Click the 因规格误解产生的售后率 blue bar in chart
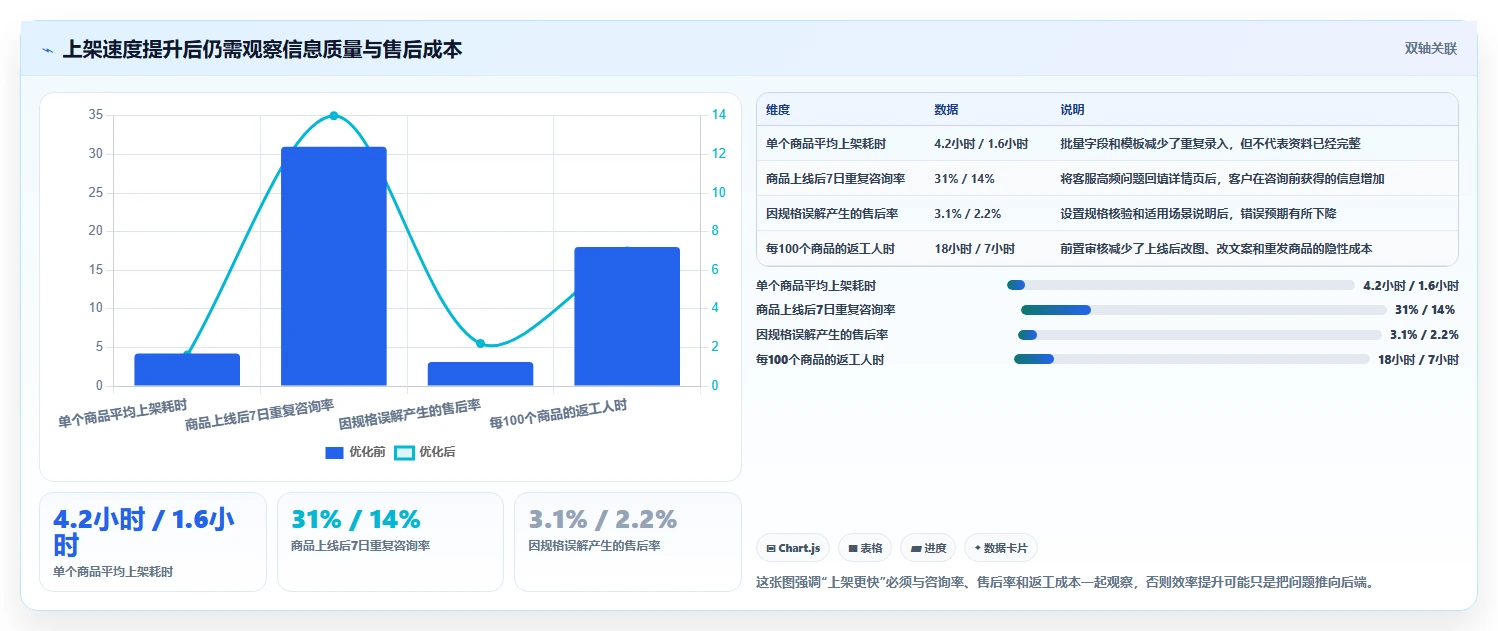 (480, 374)
